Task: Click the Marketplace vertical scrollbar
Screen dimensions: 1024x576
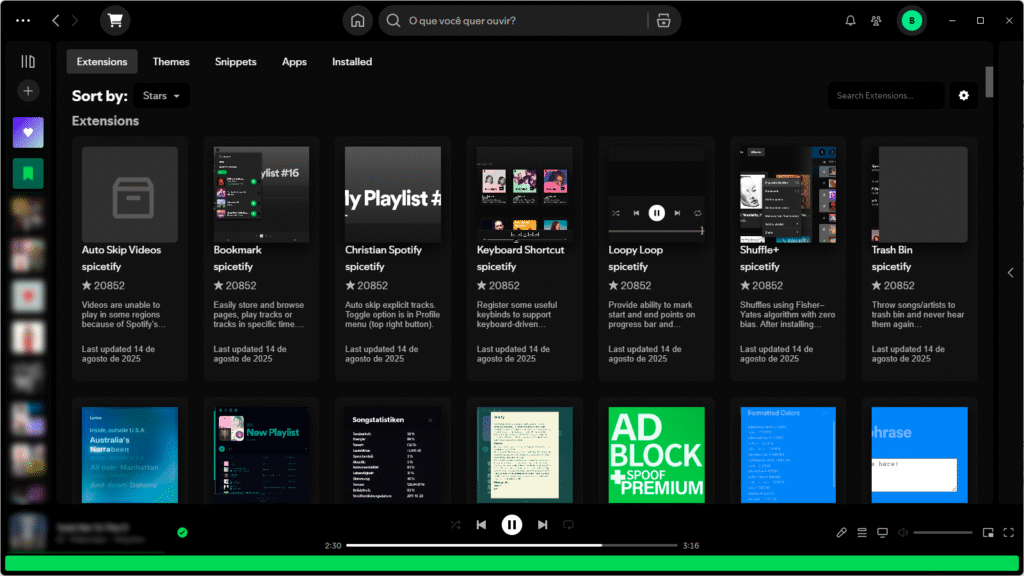Action: click(x=989, y=82)
